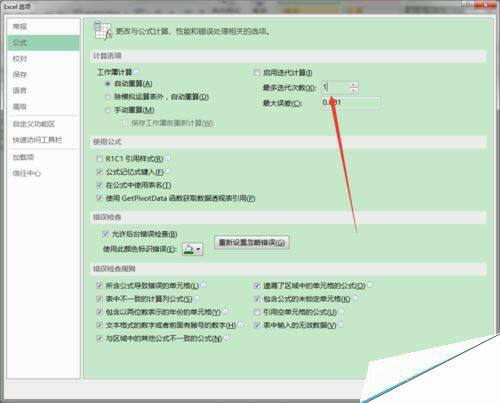Enable 启用迭代计算(I) checkbox
This screenshot has width=500, height=403.
tap(257, 72)
